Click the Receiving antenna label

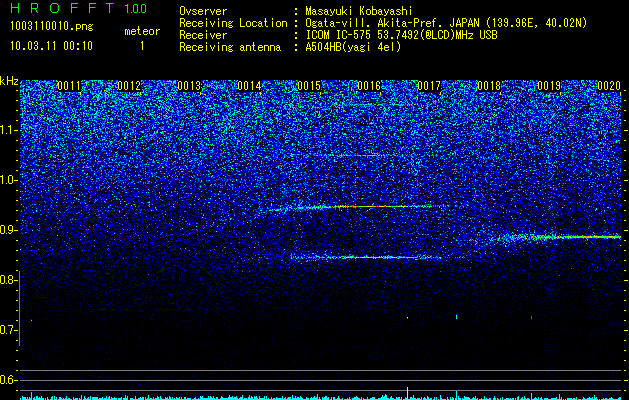click(x=230, y=47)
